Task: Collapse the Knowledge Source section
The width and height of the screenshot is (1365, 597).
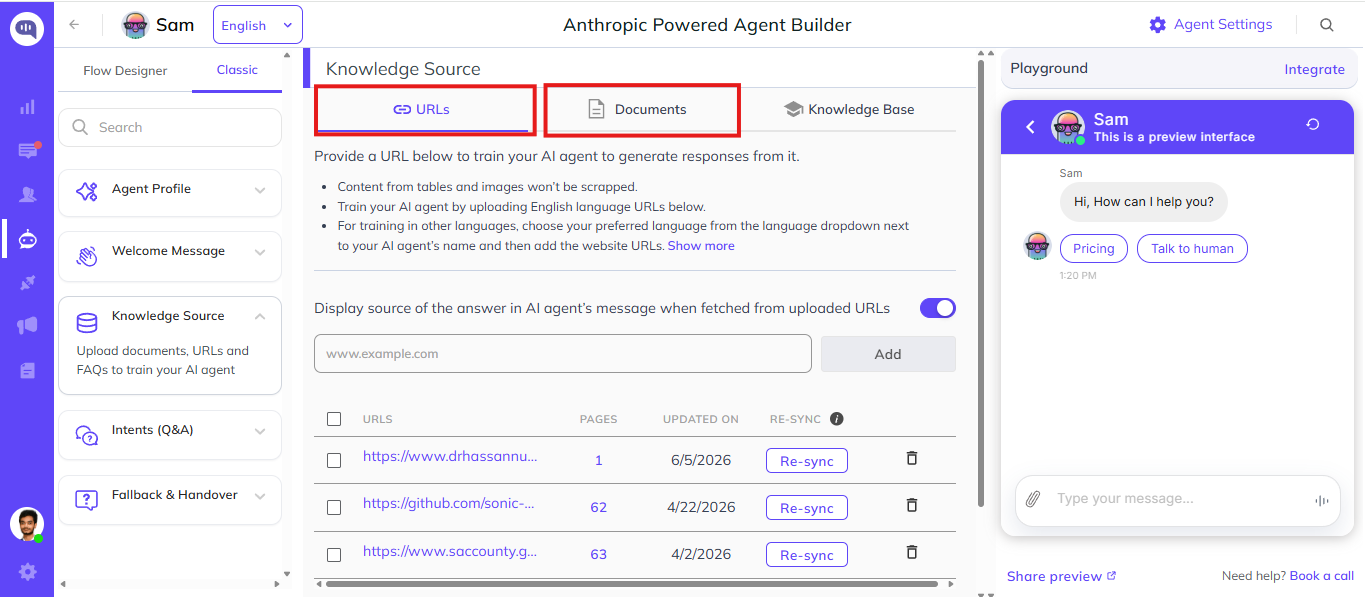Action: pyautogui.click(x=260, y=317)
